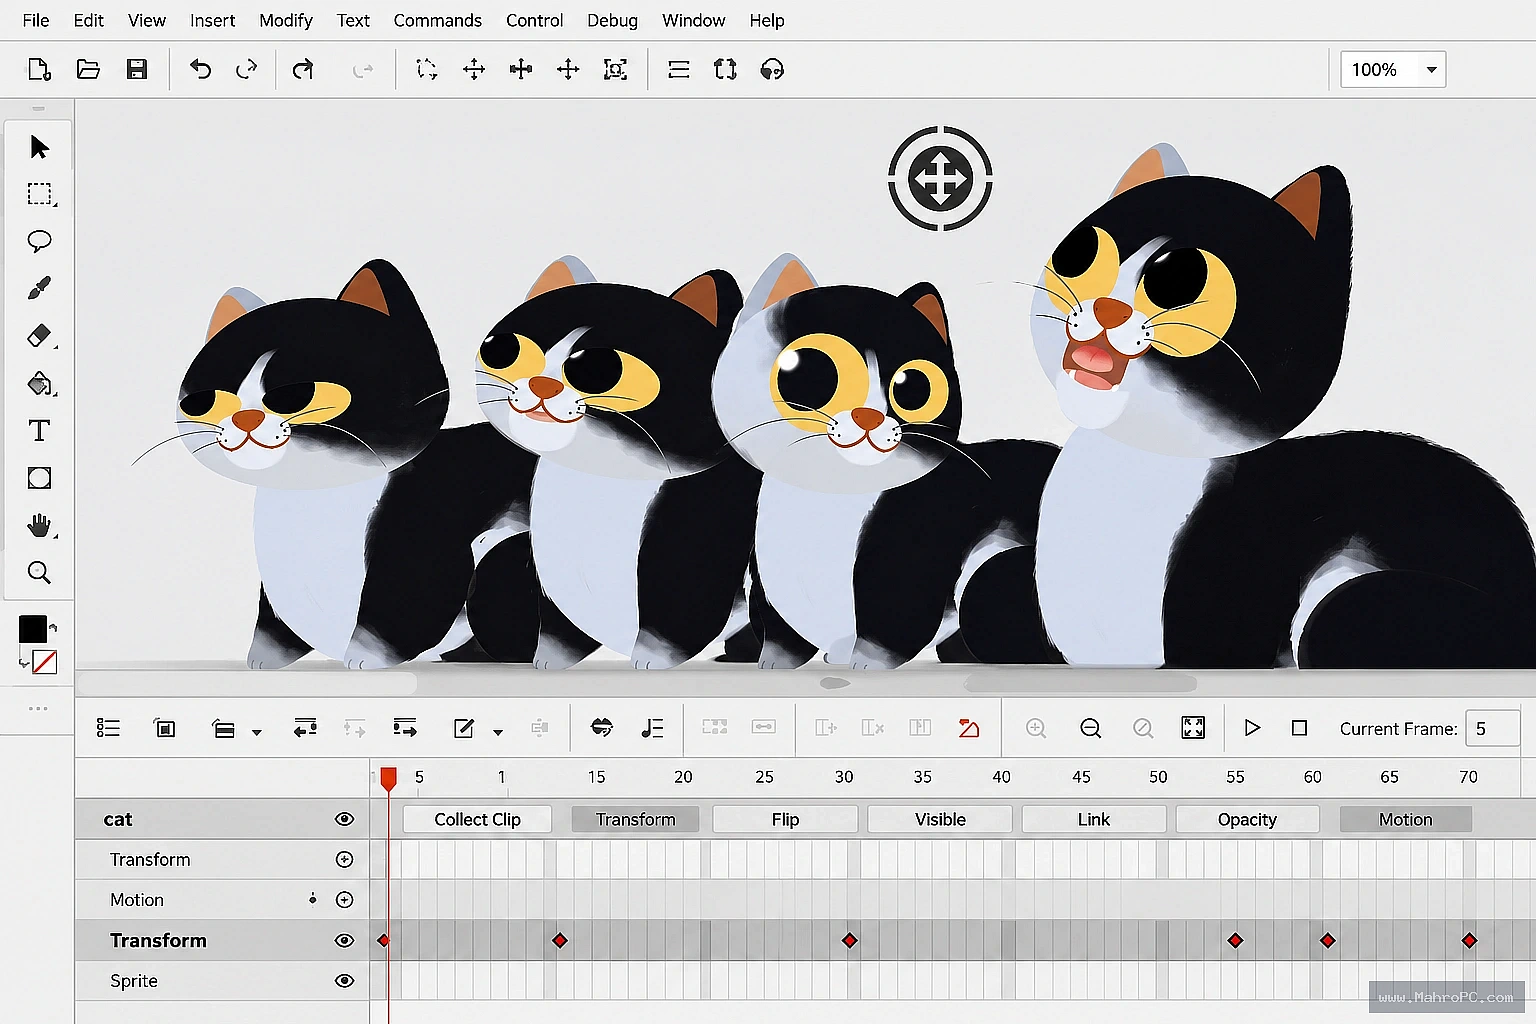The height and width of the screenshot is (1024, 1536).
Task: Pick the Lasso tool
Action: [x=39, y=241]
